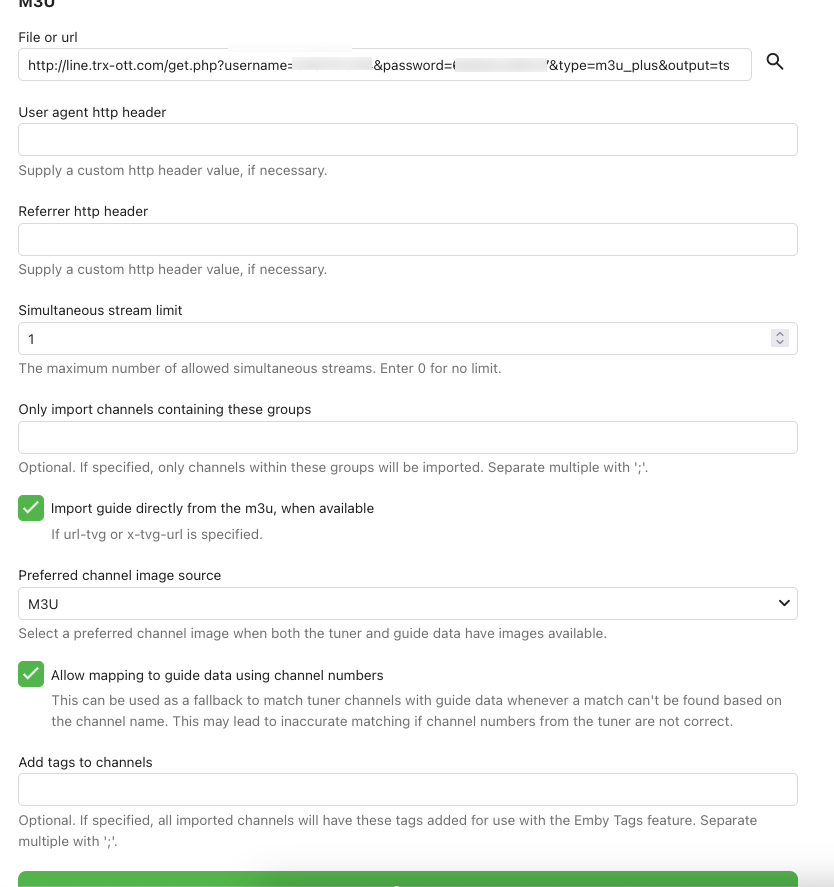The height and width of the screenshot is (887, 834).
Task: Click the 'Allow mapping to guide data' label text
Action: coord(217,675)
